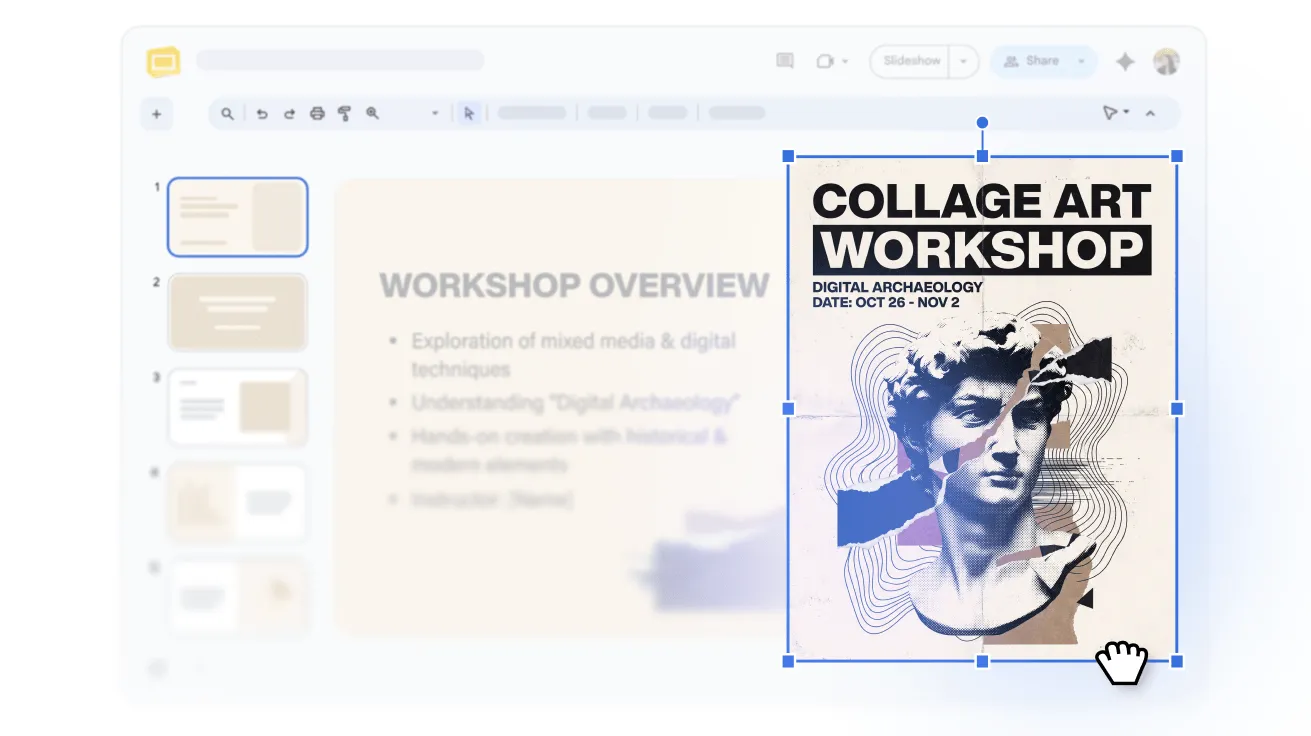
Task: Click the bottom-left resize handle of poster
Action: pos(788,661)
